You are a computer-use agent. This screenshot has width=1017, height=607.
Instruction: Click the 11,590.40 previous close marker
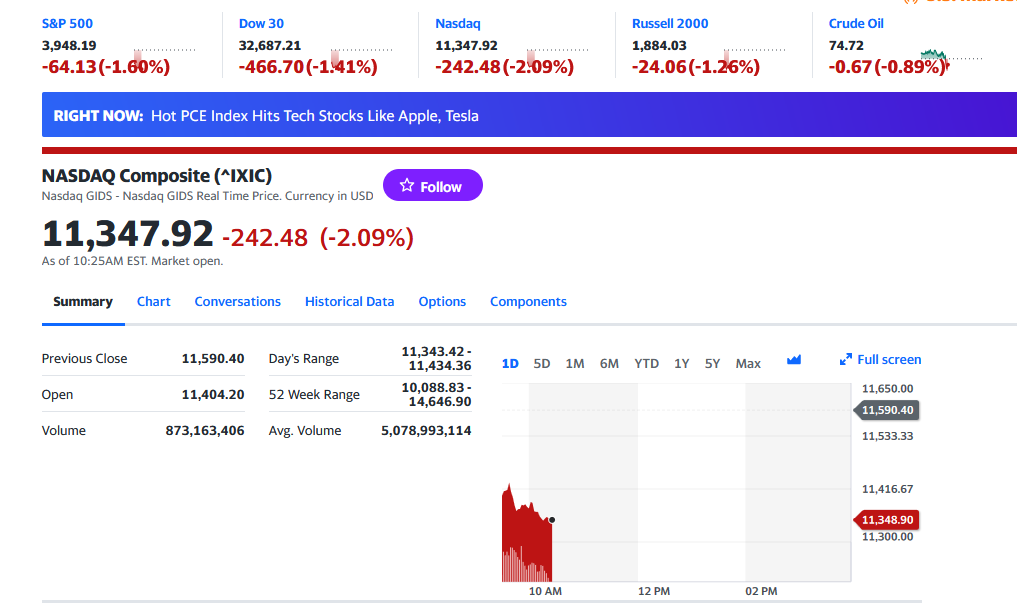(887, 410)
